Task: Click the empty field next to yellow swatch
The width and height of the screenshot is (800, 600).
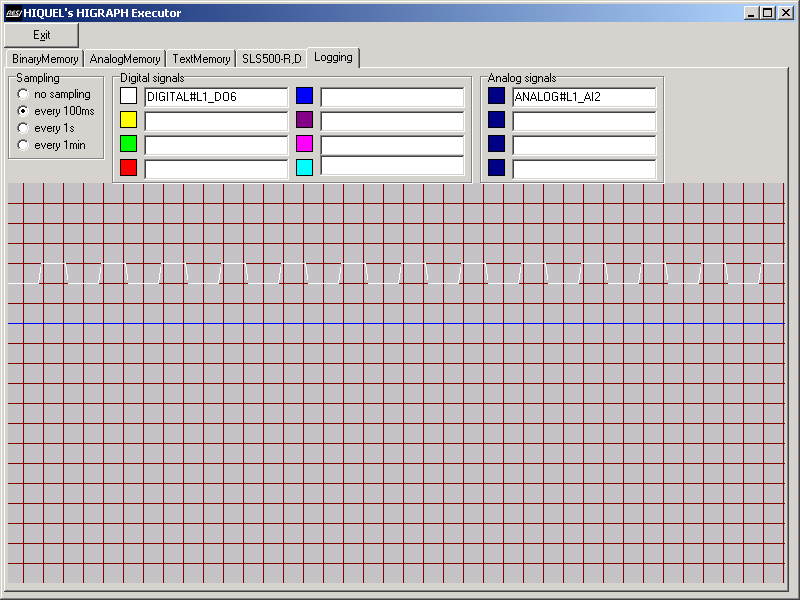Action: (216, 121)
